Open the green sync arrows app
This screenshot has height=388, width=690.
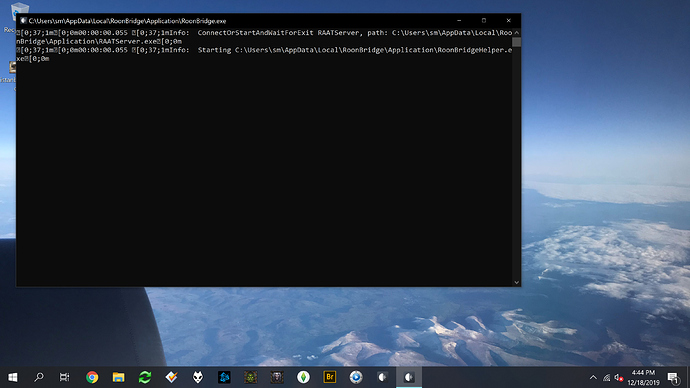tap(145, 377)
